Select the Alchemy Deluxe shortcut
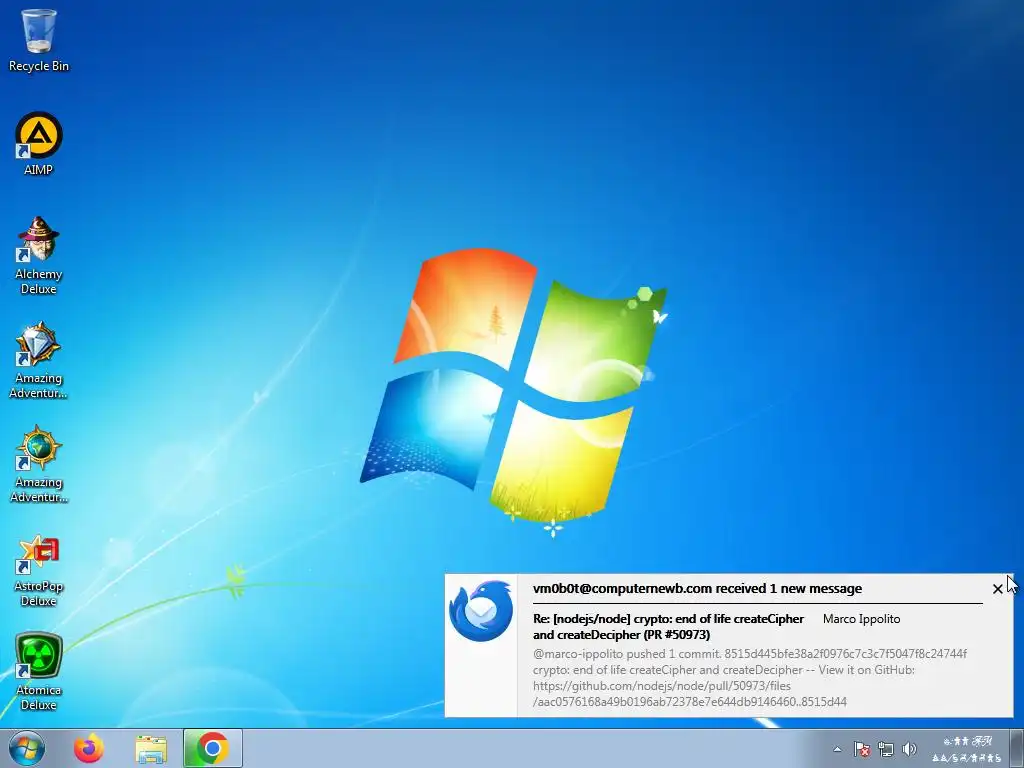This screenshot has width=1024, height=768. 39,255
